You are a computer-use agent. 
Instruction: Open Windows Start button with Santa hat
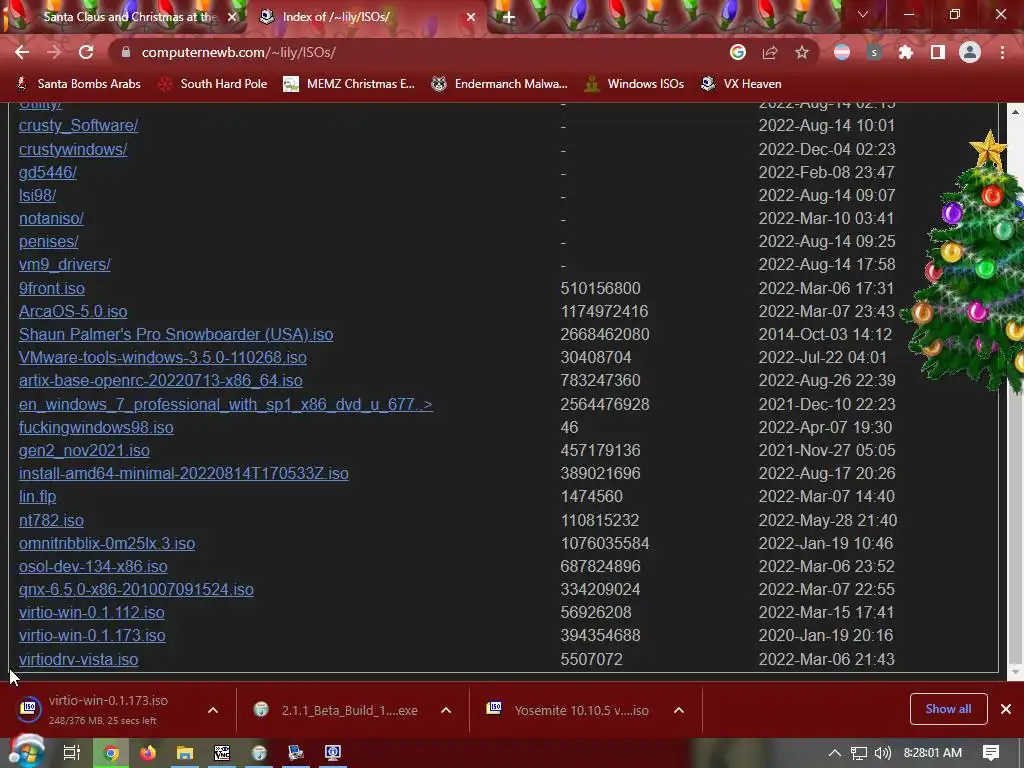(x=26, y=752)
